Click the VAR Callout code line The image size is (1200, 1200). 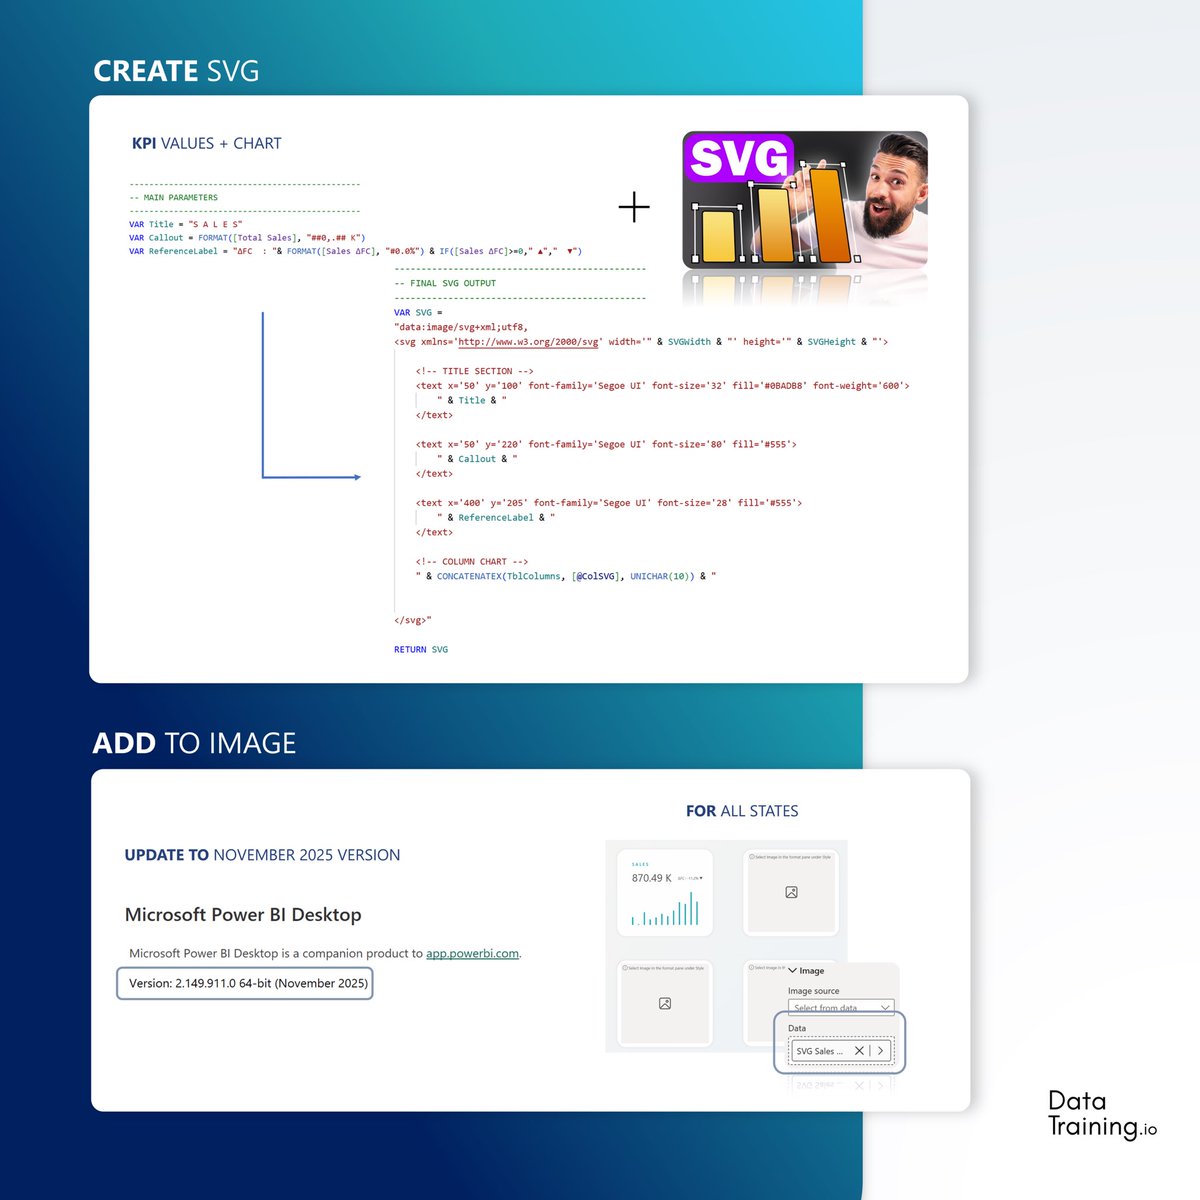point(247,238)
